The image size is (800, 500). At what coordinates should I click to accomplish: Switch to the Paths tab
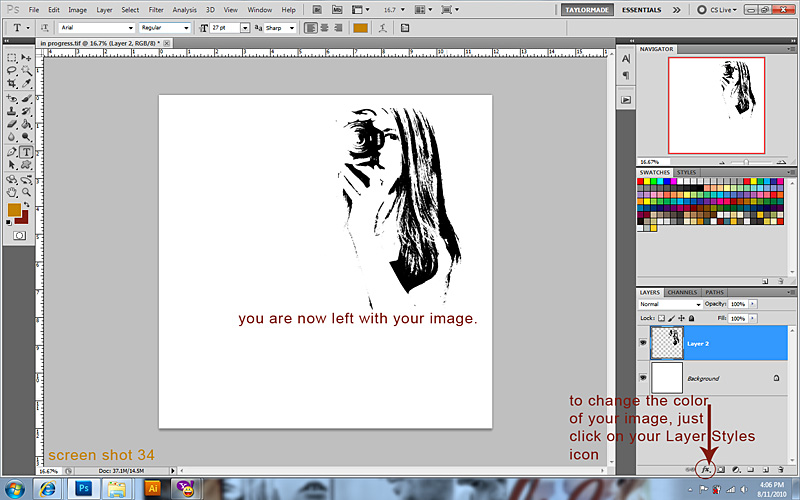click(x=714, y=292)
